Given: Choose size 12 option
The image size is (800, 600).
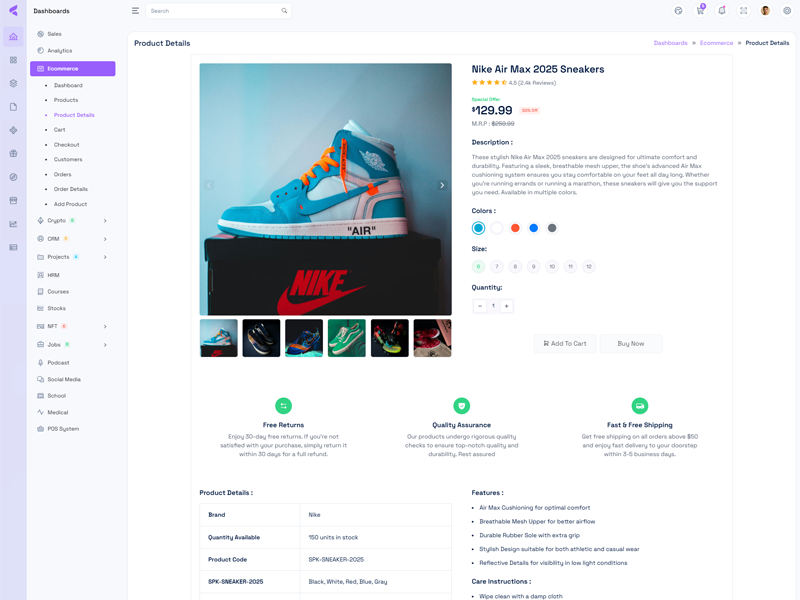Looking at the screenshot, I should click(x=589, y=266).
